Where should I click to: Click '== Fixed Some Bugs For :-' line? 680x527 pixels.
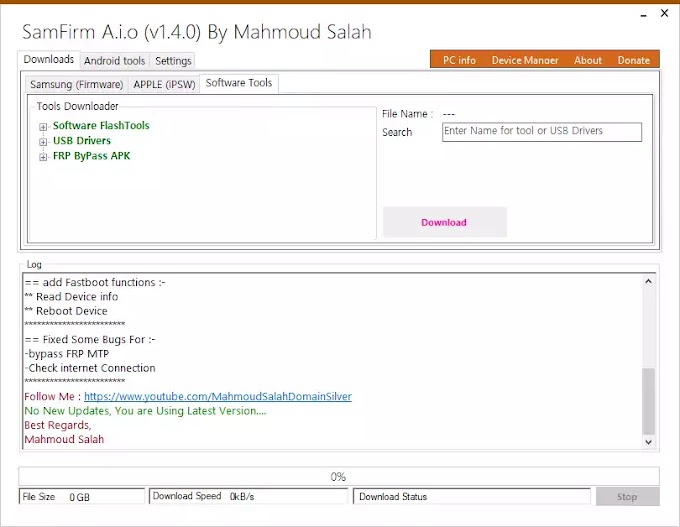click(90, 340)
